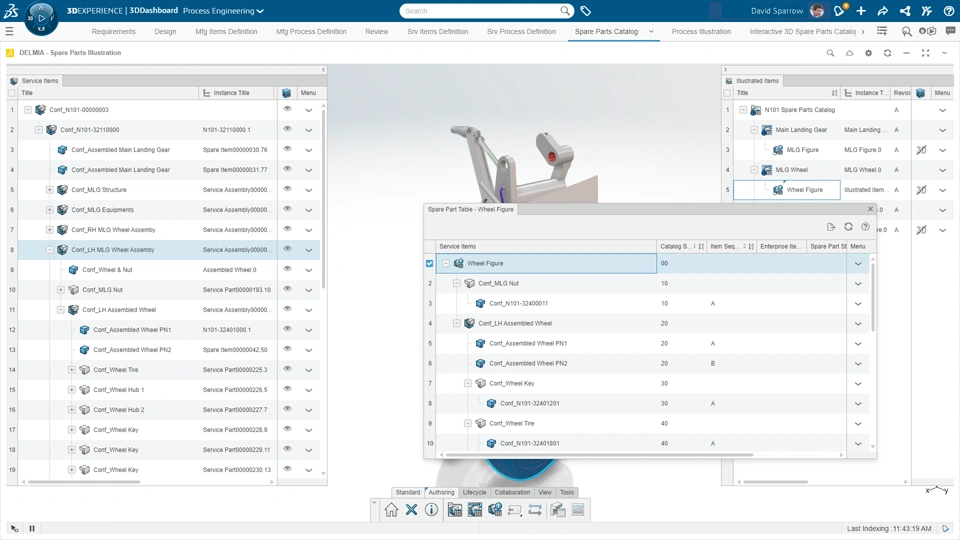Click the Service Items horizontal scrollbar
This screenshot has height=540, width=960.
pyautogui.click(x=84, y=482)
